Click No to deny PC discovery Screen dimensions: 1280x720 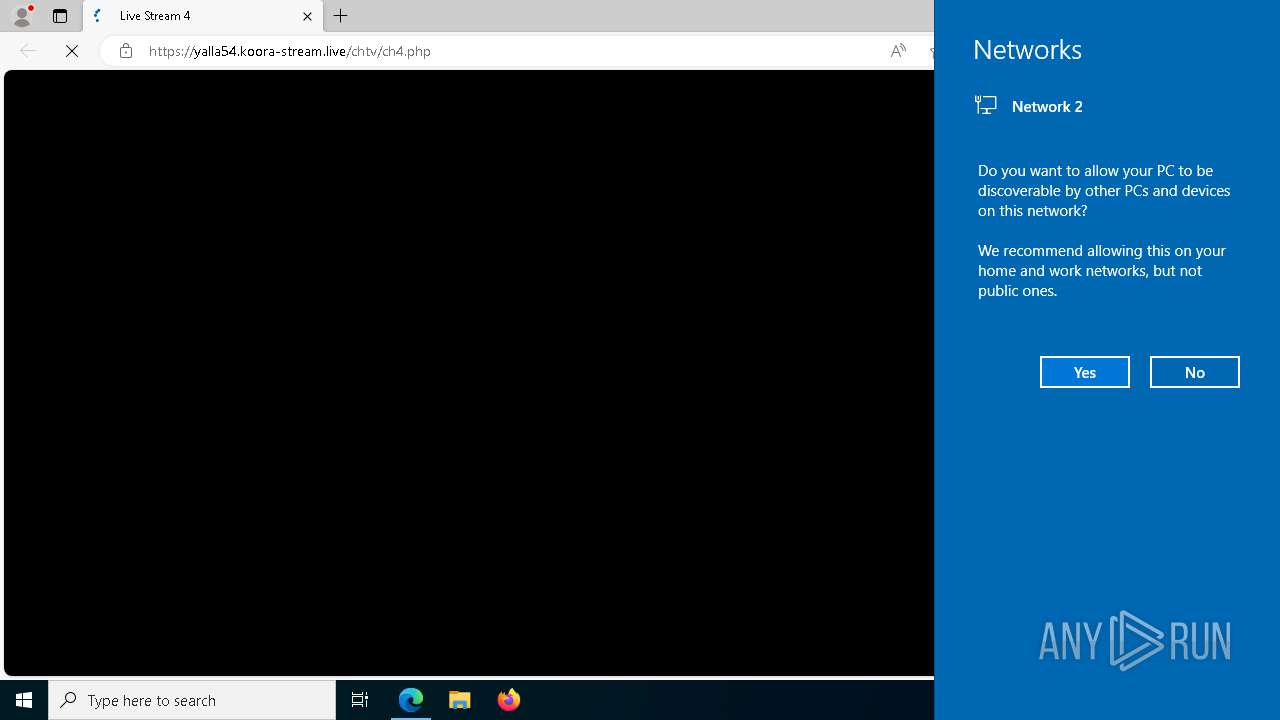click(1195, 372)
